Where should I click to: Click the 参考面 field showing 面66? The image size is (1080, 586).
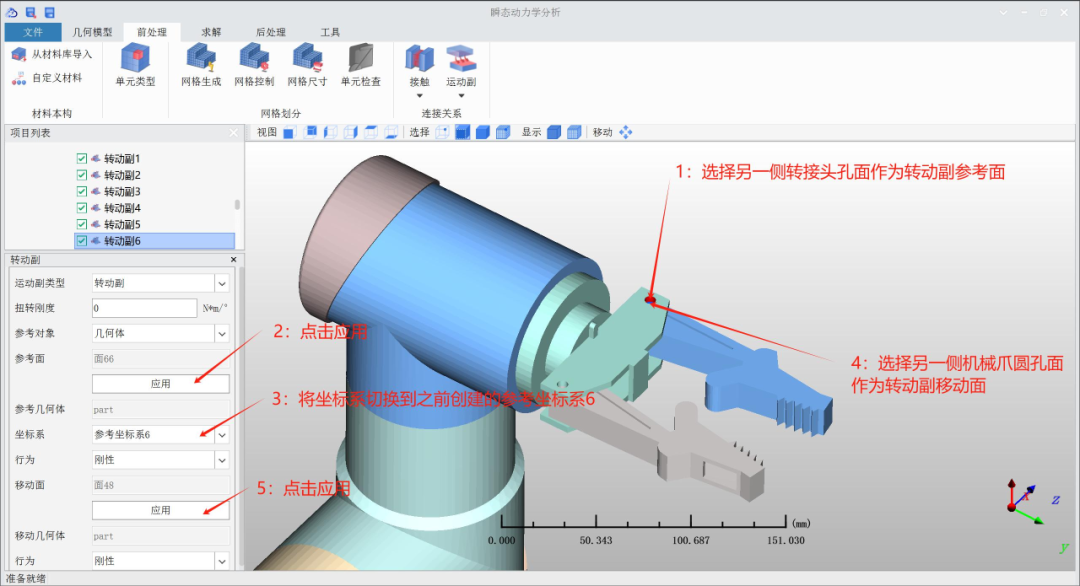pyautogui.click(x=160, y=359)
